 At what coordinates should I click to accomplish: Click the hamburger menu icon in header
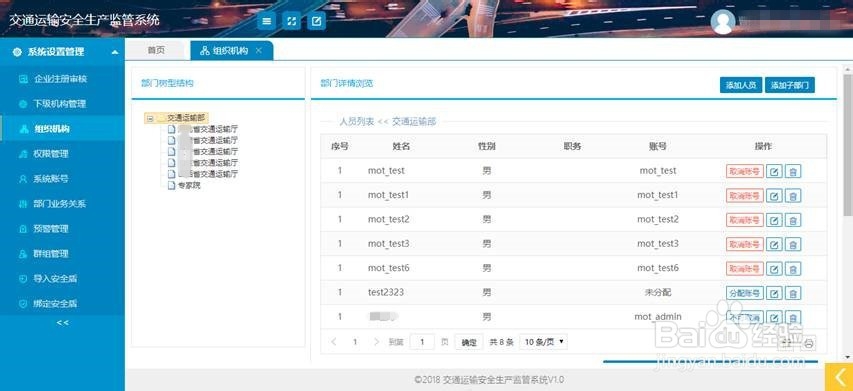[x=267, y=21]
